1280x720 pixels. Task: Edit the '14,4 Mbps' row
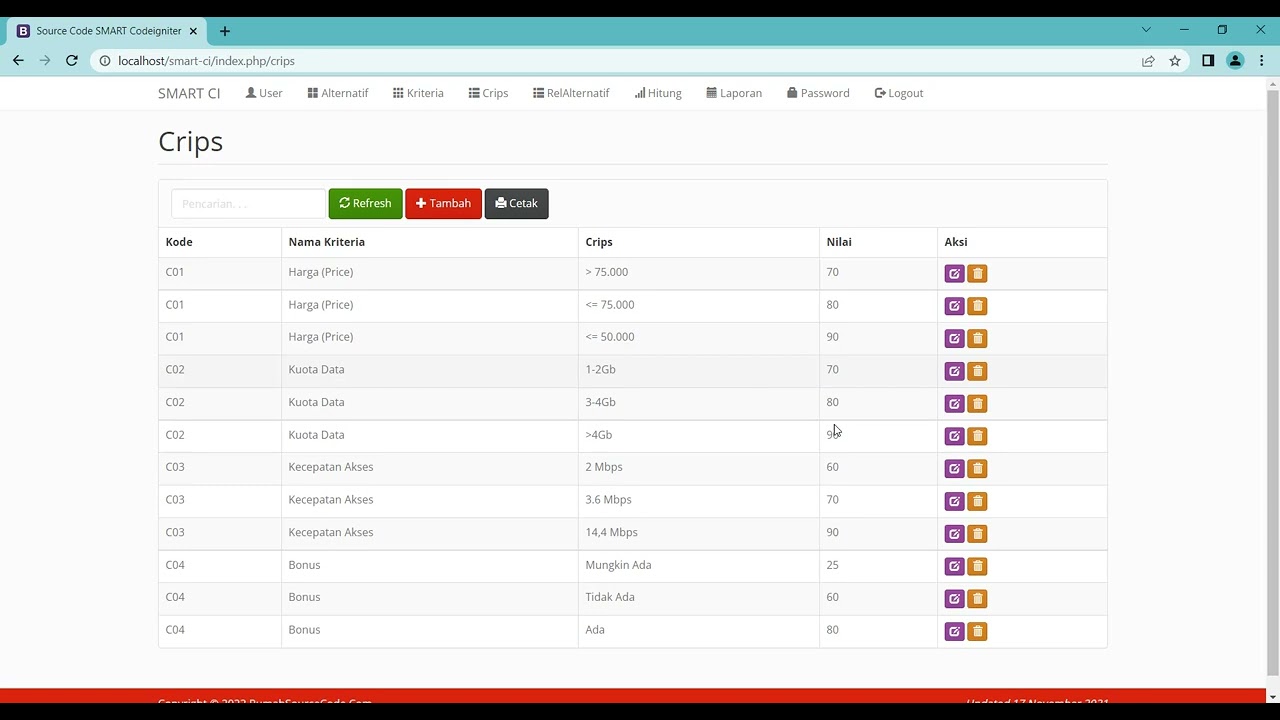coord(954,533)
